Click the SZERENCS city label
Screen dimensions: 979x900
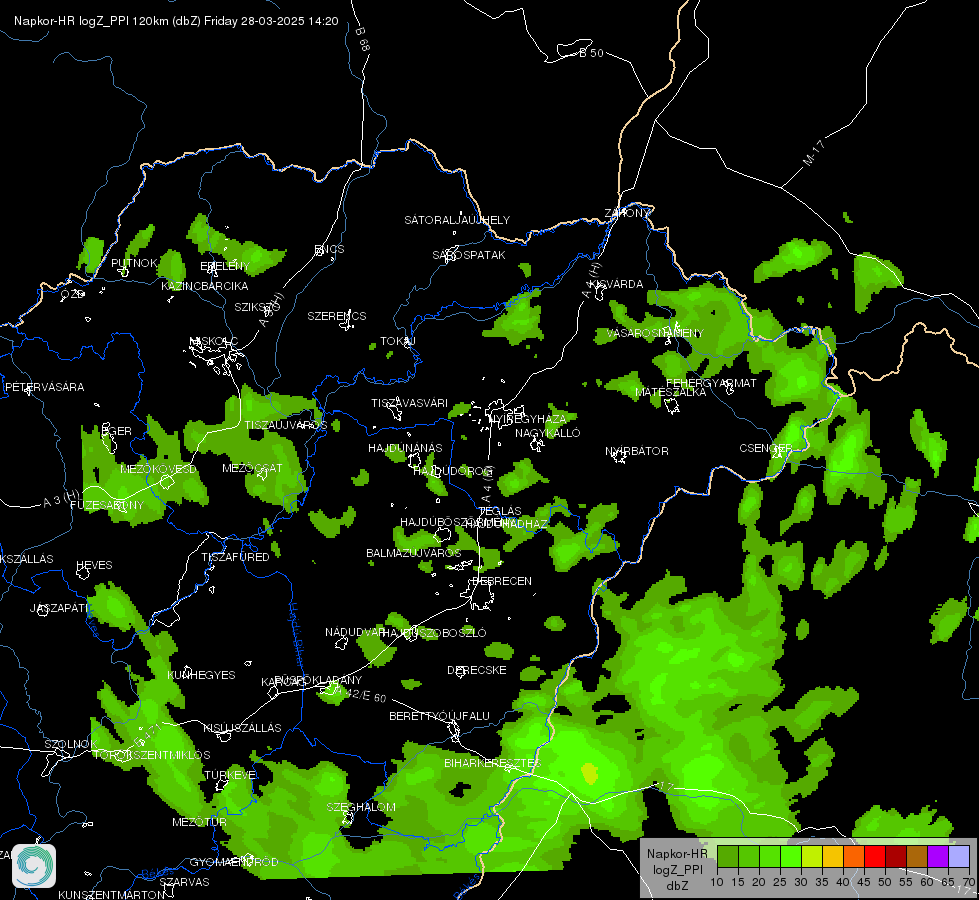[337, 316]
